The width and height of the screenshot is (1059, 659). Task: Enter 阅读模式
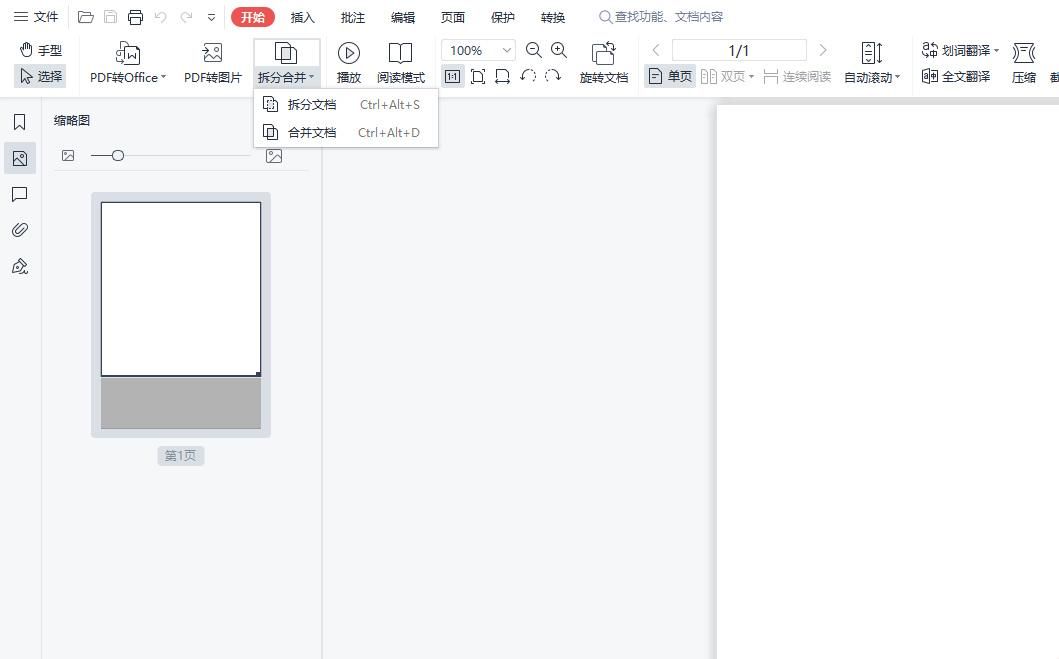401,62
